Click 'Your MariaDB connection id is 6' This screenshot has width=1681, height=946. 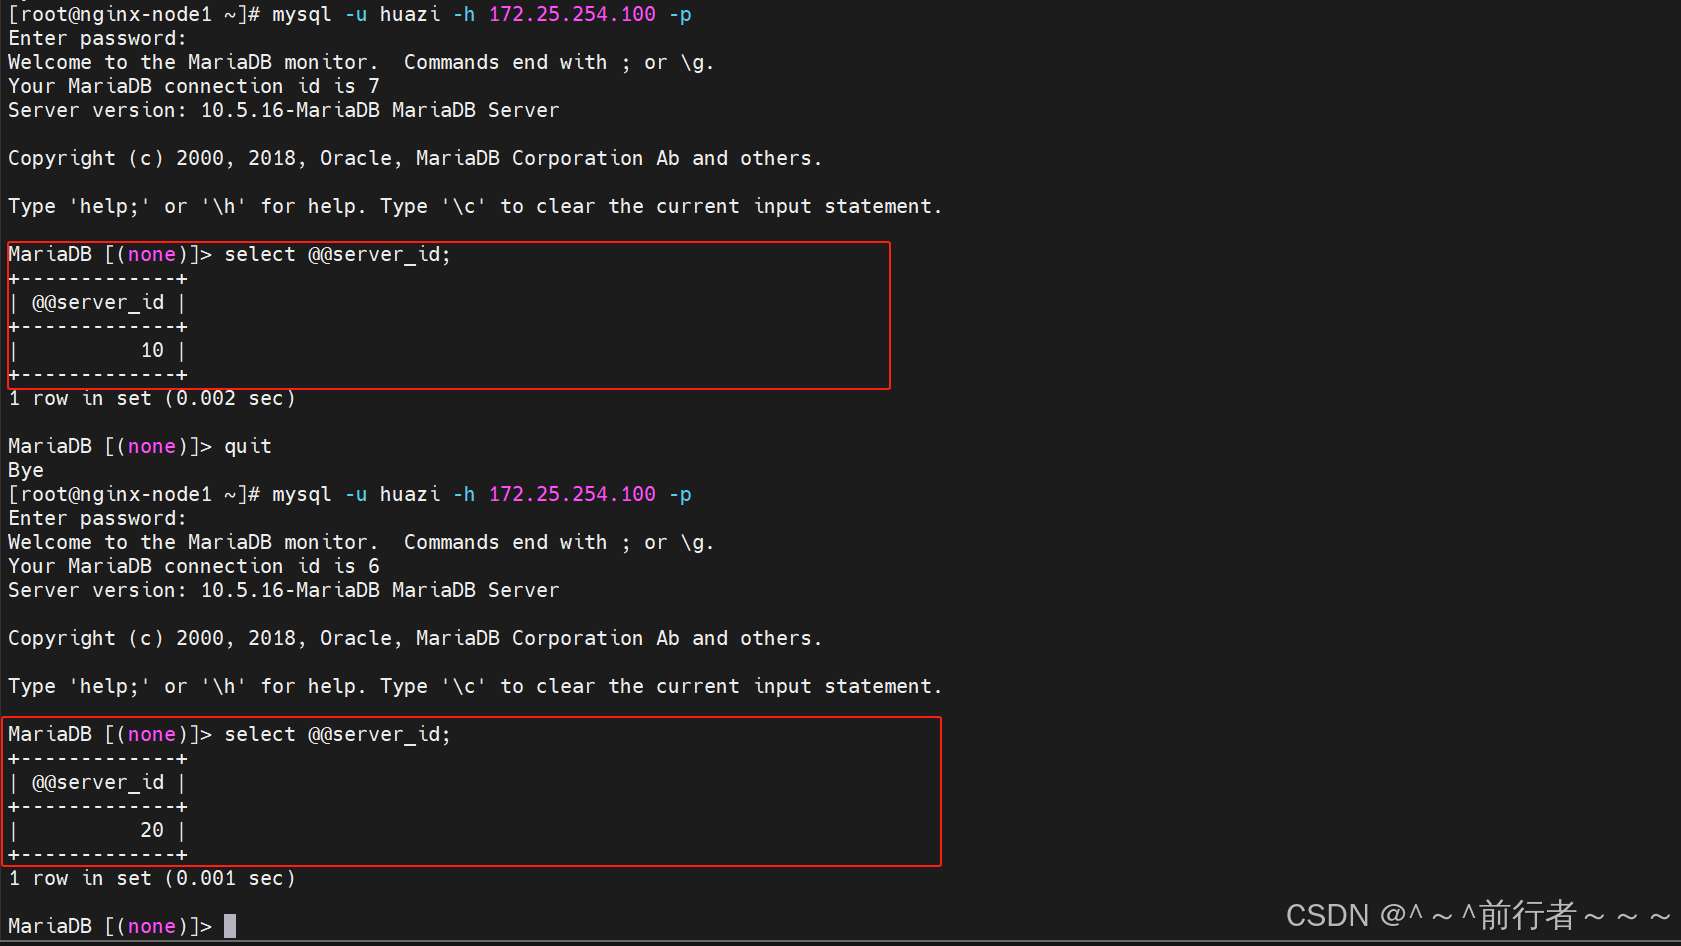(x=194, y=566)
